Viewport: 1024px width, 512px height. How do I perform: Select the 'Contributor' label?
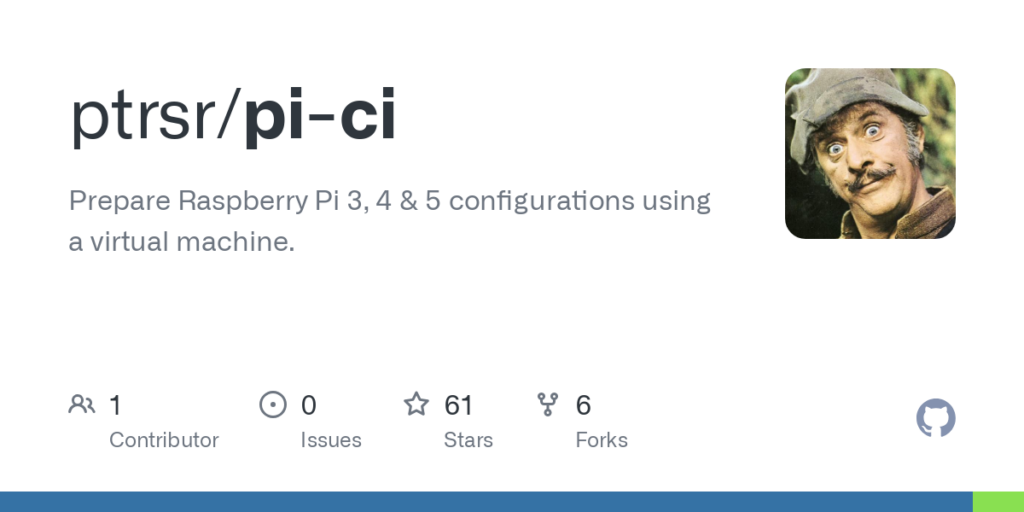(x=164, y=440)
